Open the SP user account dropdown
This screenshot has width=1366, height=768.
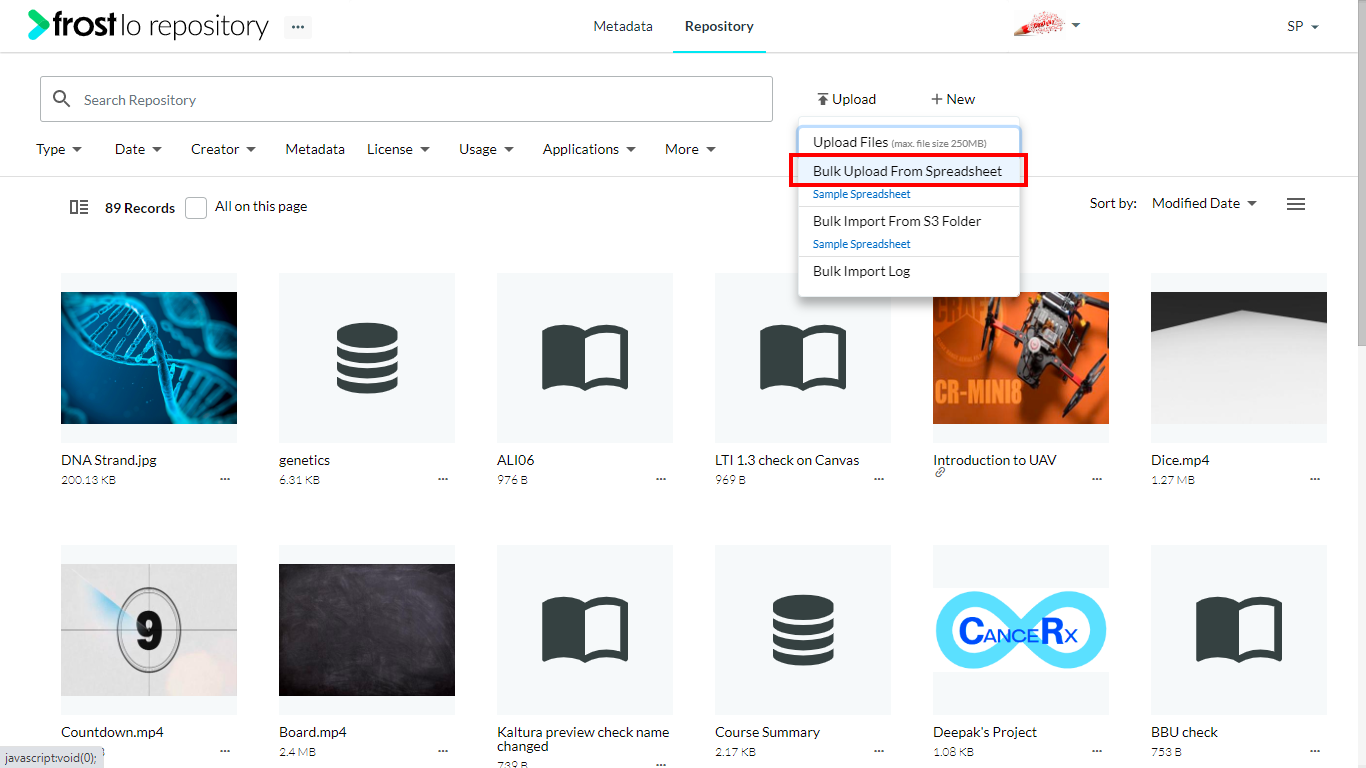click(1303, 27)
